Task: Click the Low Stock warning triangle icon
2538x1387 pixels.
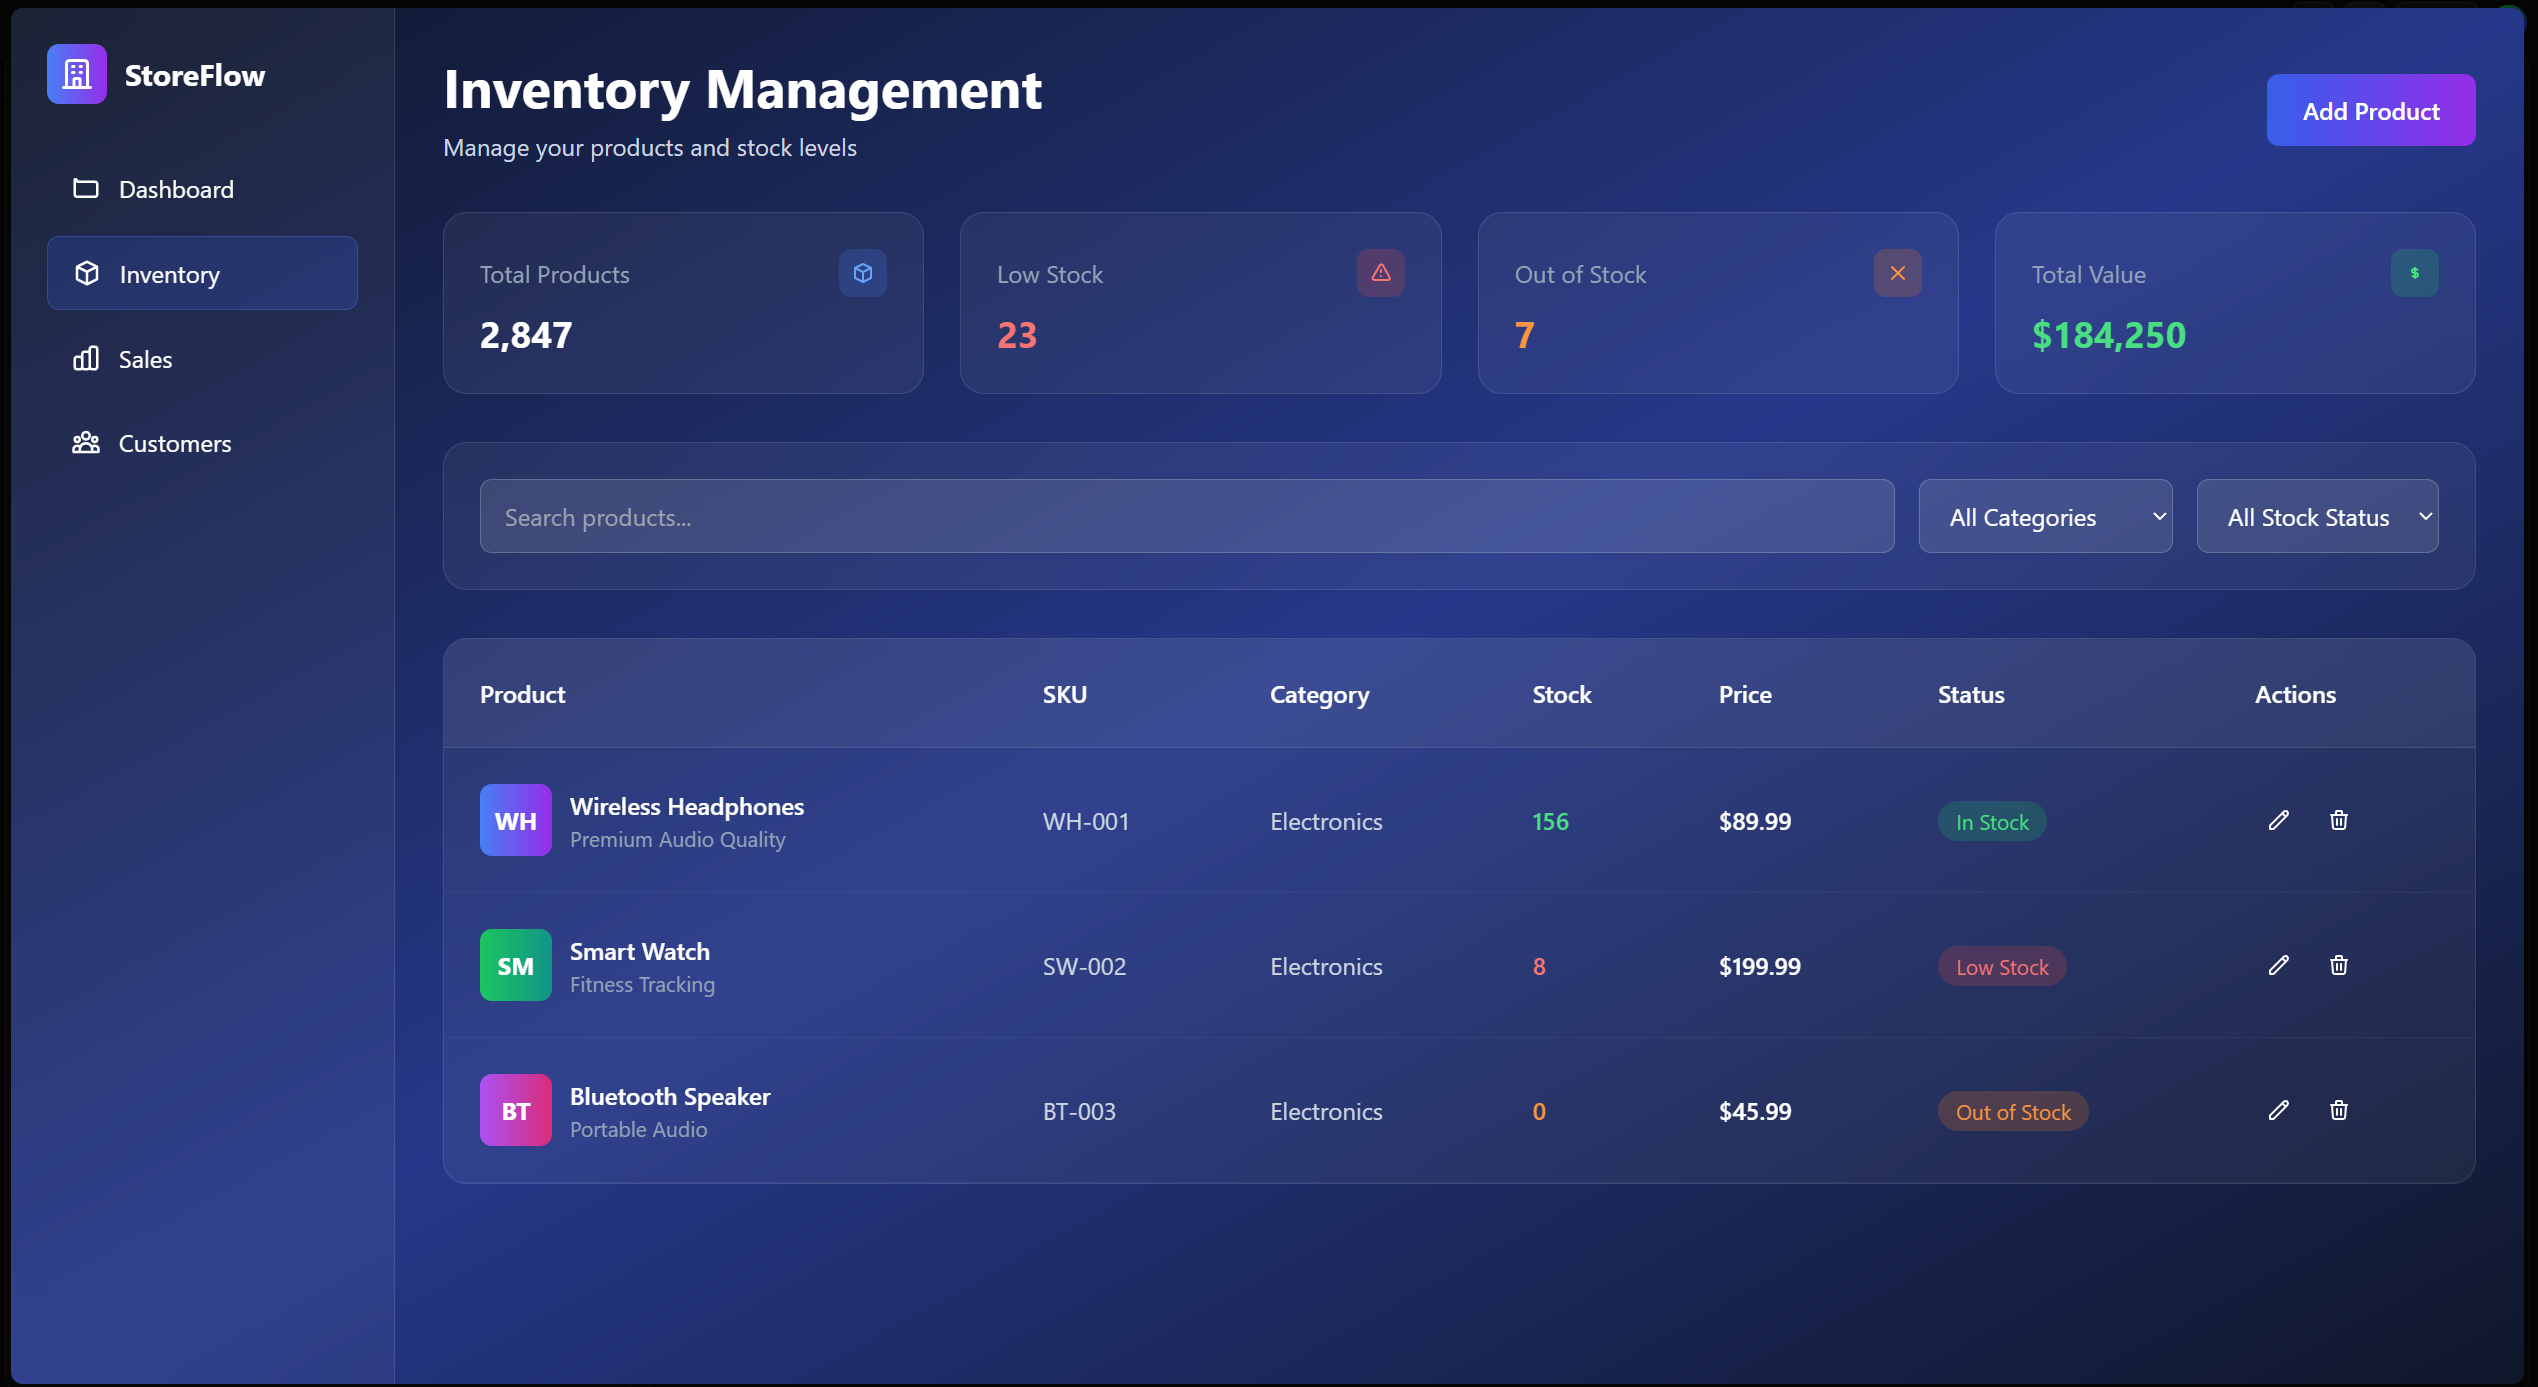Action: tap(1380, 273)
